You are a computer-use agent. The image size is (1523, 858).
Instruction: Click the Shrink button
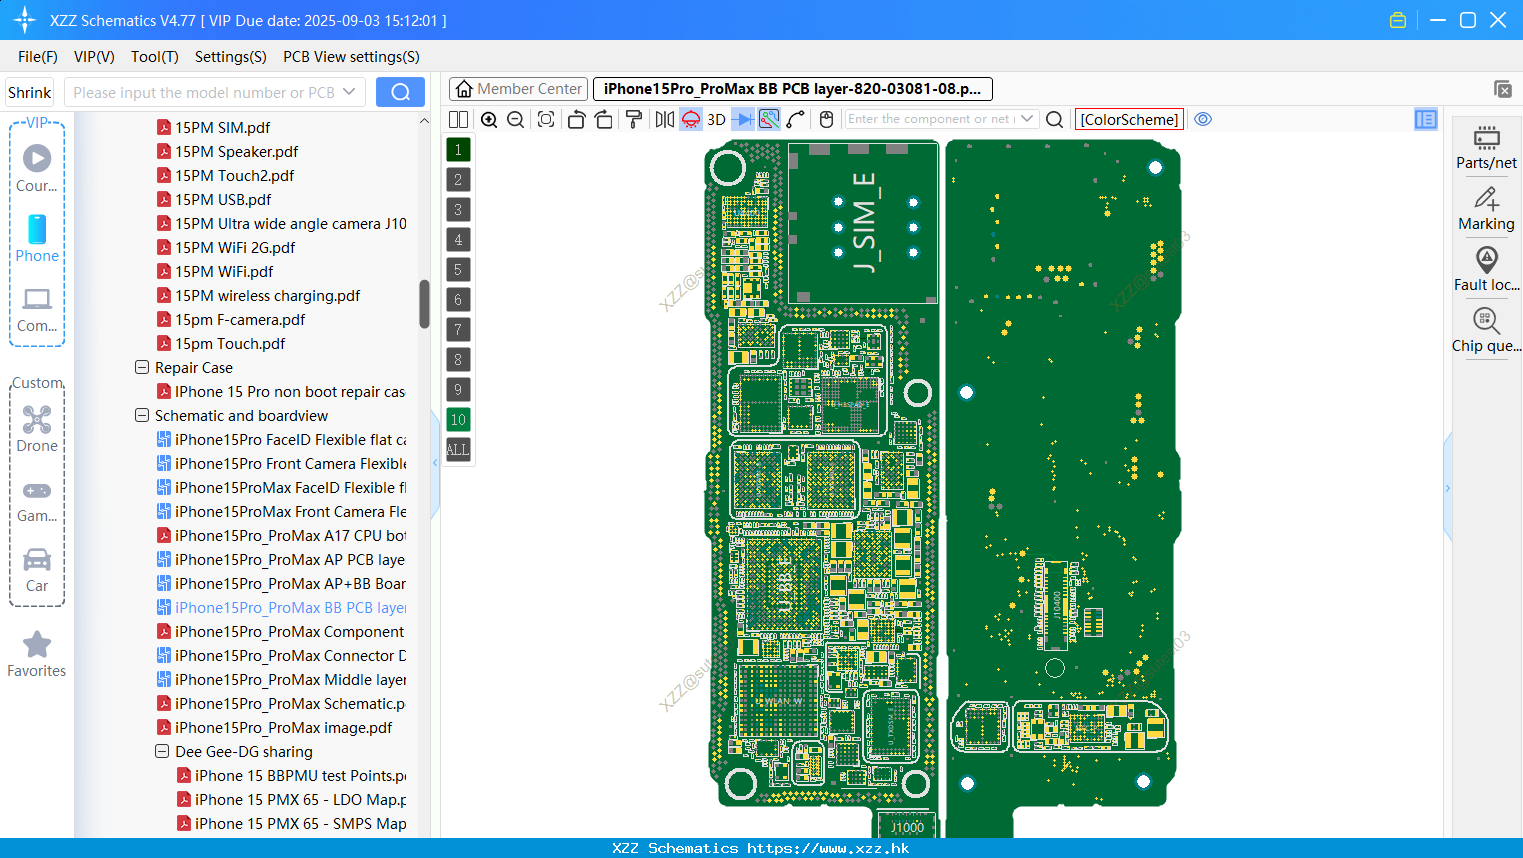point(30,92)
